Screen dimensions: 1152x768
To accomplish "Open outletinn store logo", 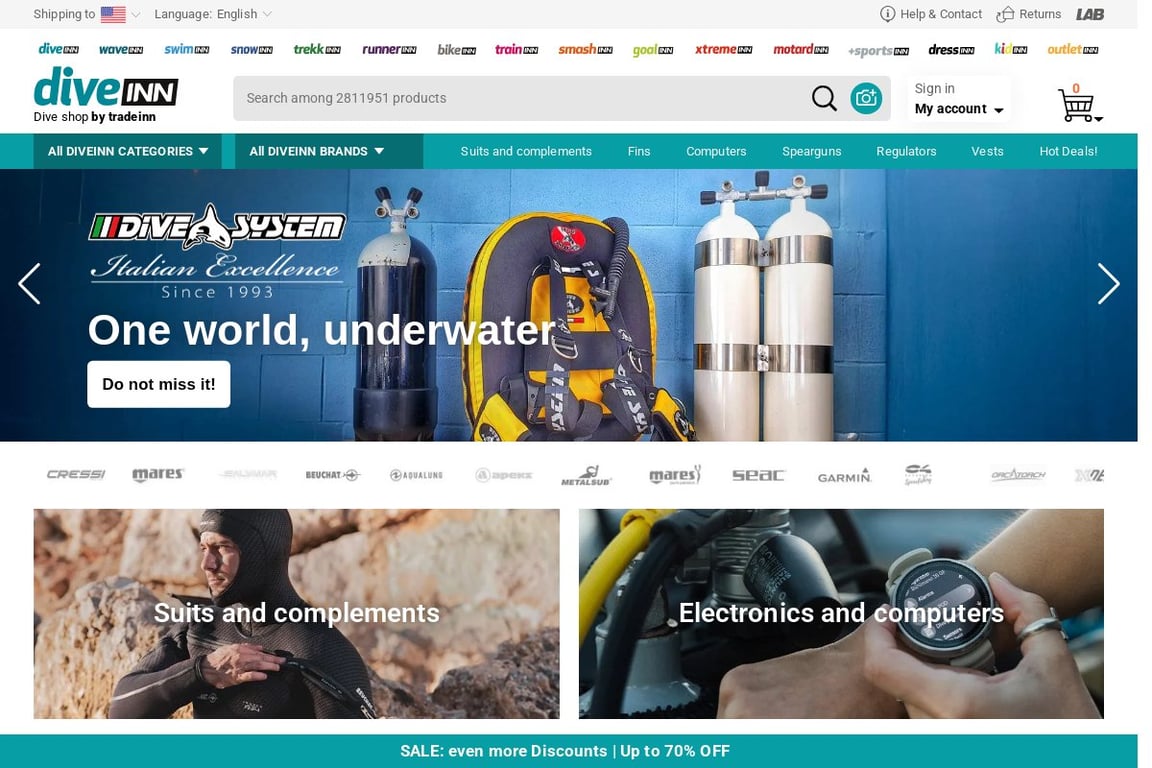I will pyautogui.click(x=1072, y=49).
